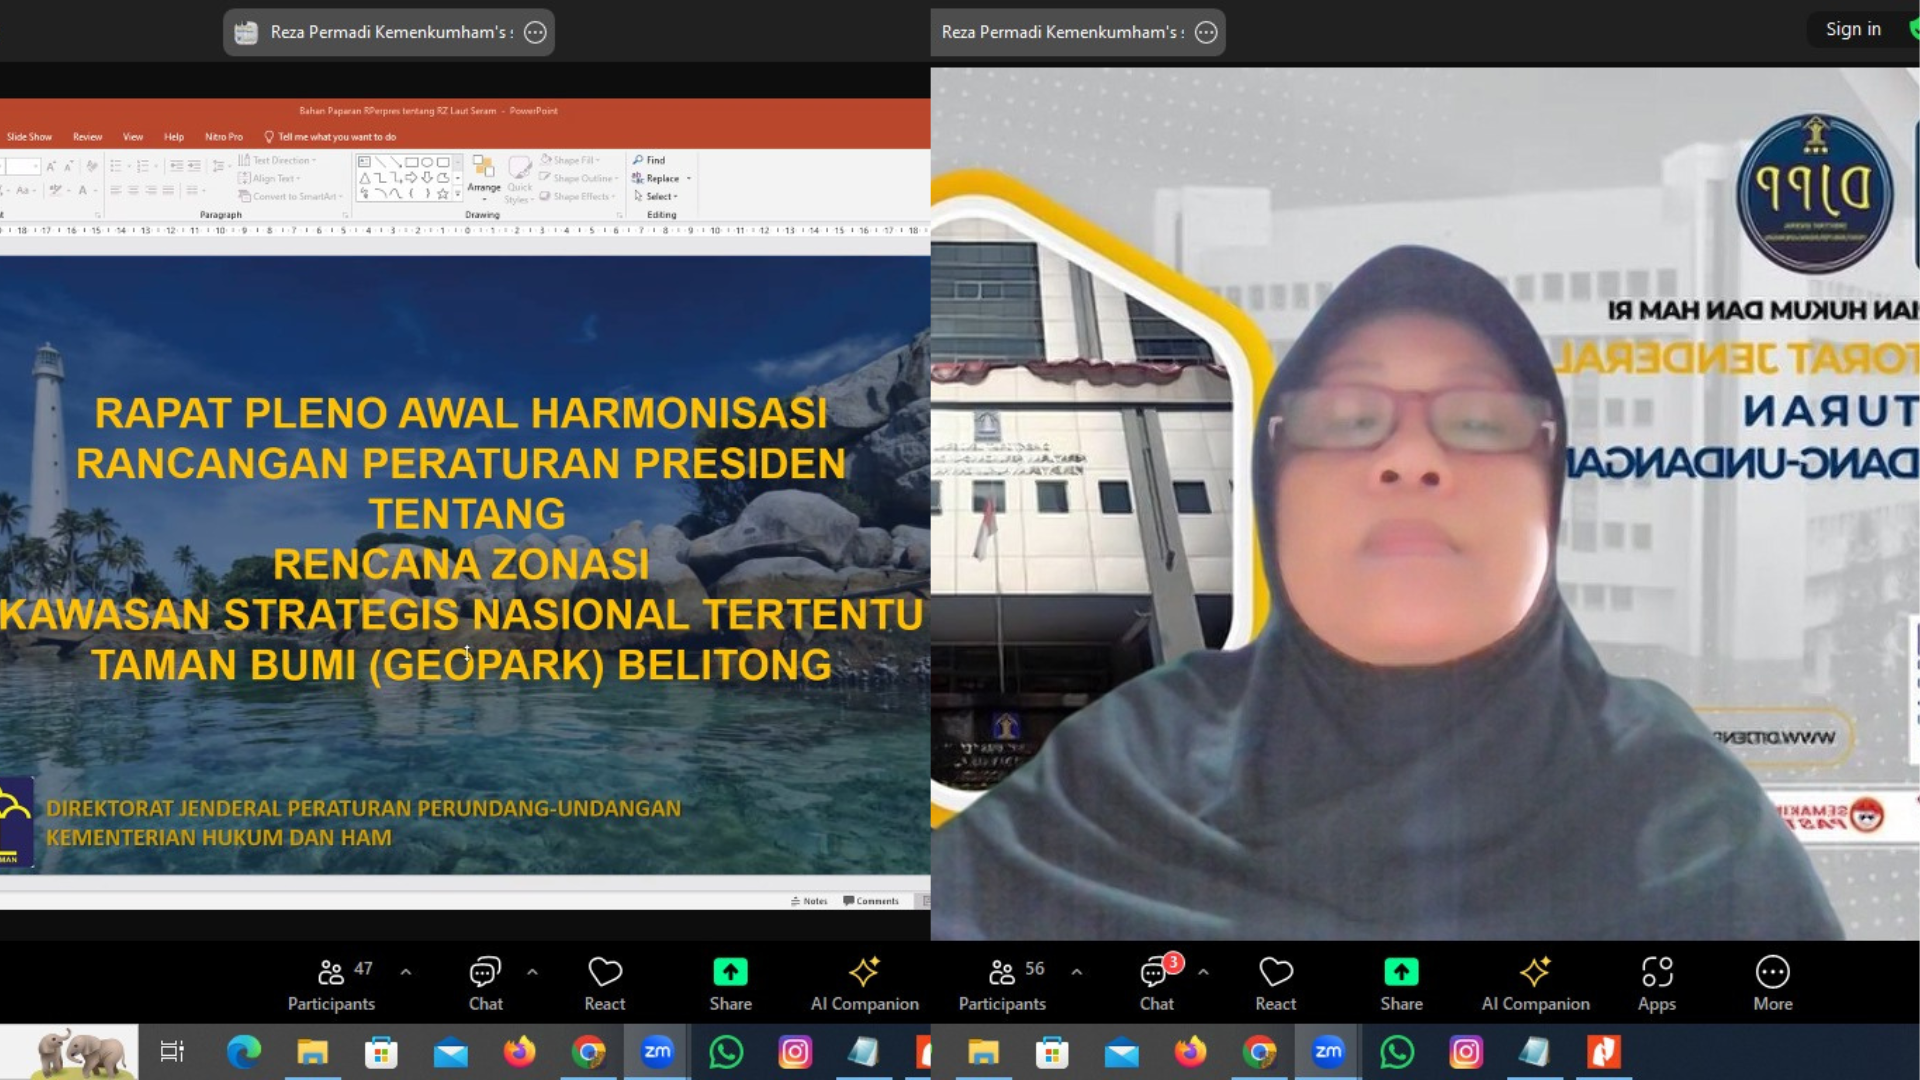Image resolution: width=1920 pixels, height=1080 pixels.
Task: Open AI Companion in the right Zoom window
Action: click(x=1535, y=984)
